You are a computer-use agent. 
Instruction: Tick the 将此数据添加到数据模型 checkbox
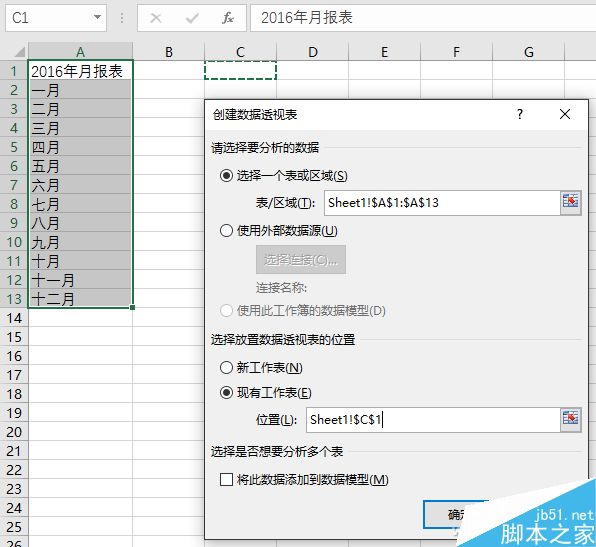pyautogui.click(x=226, y=479)
